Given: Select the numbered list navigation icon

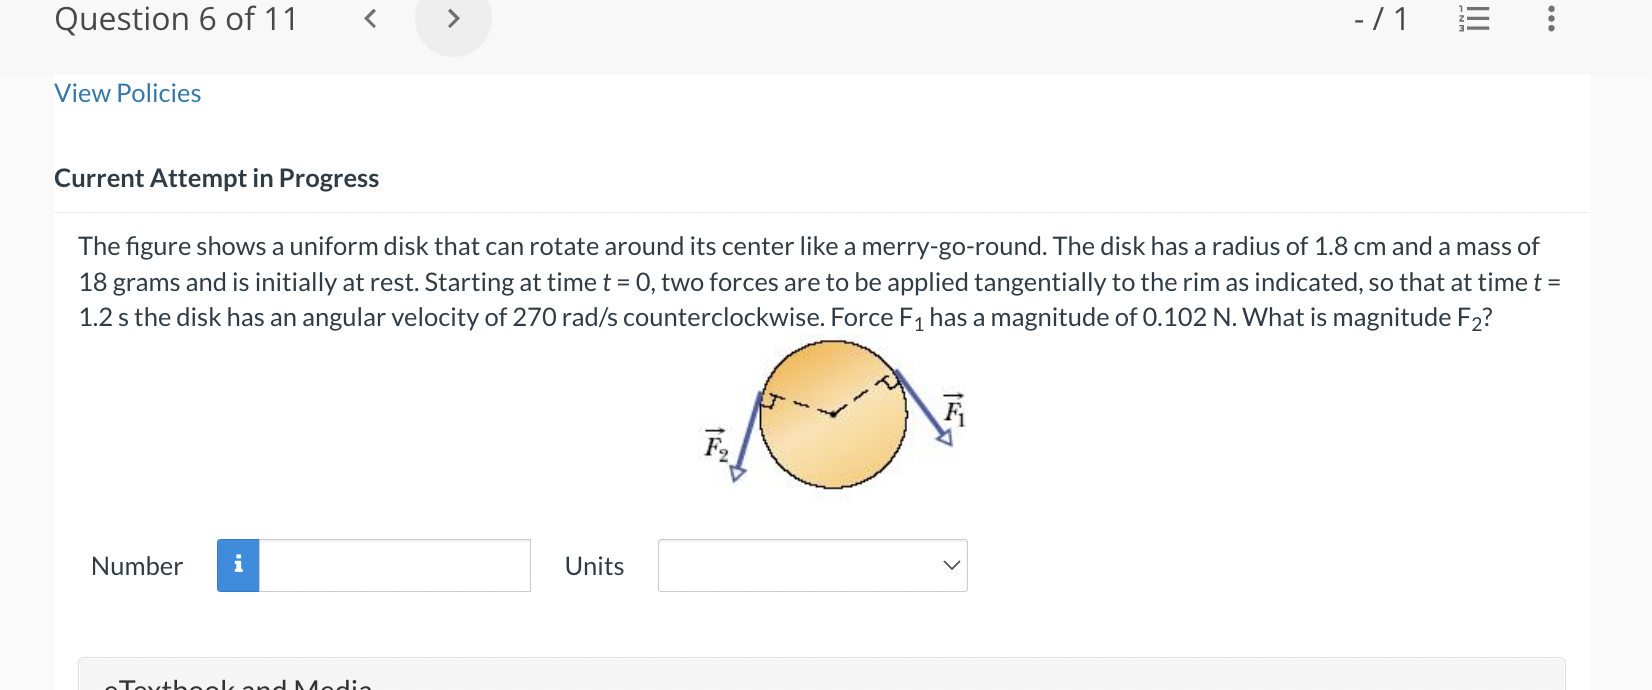Looking at the screenshot, I should click(x=1476, y=19).
